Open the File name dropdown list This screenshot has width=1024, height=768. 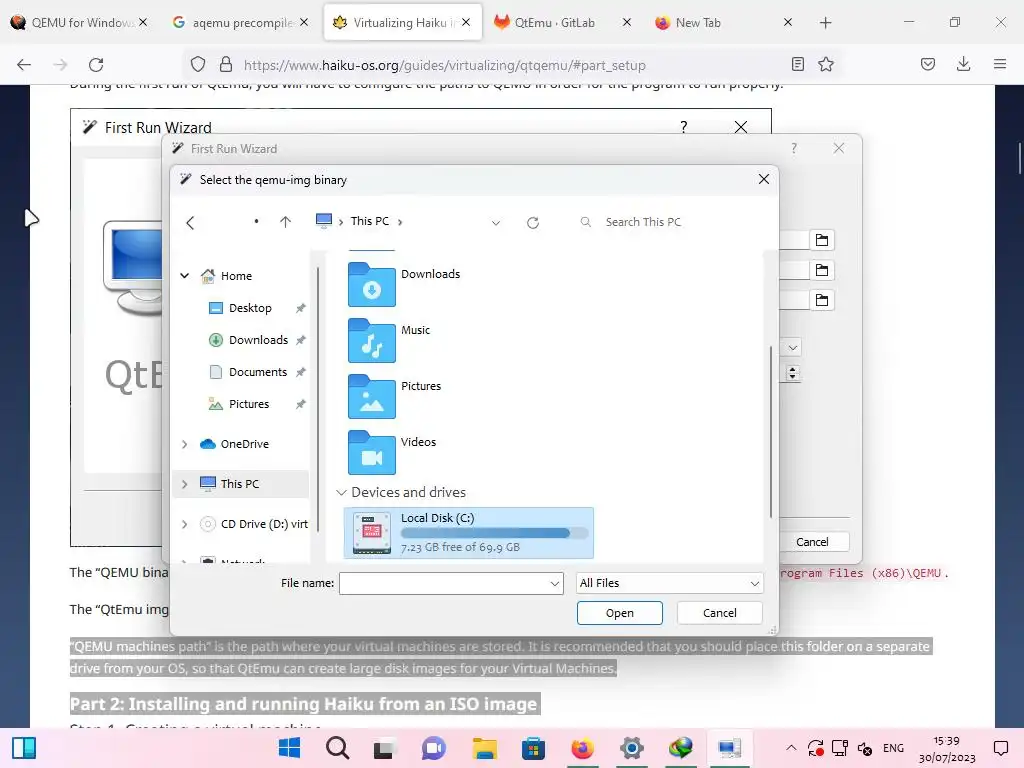coord(554,583)
